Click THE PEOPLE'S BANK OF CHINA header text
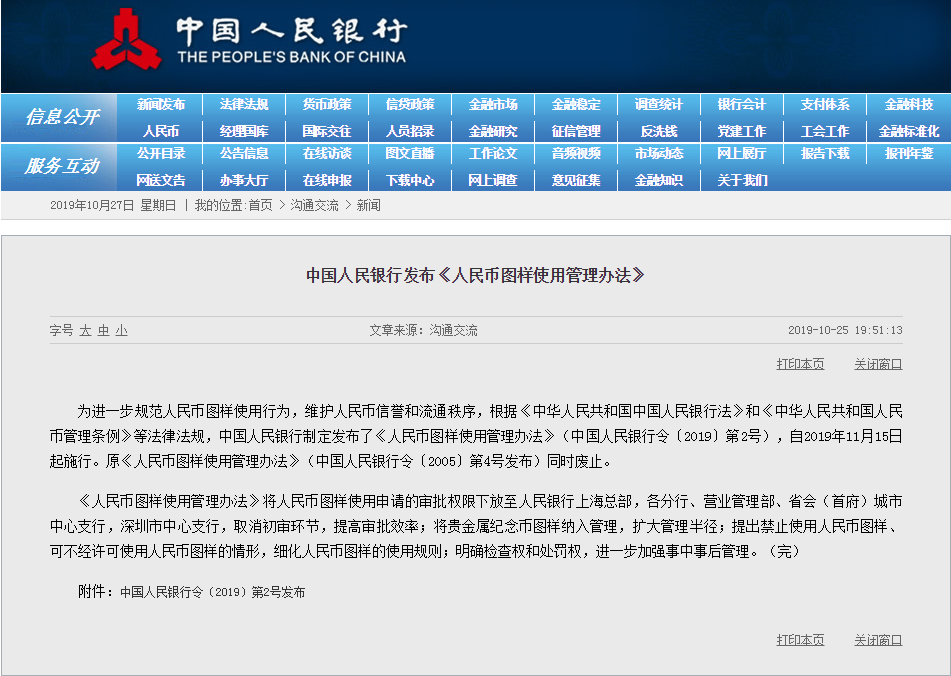951x676 pixels. (291, 57)
